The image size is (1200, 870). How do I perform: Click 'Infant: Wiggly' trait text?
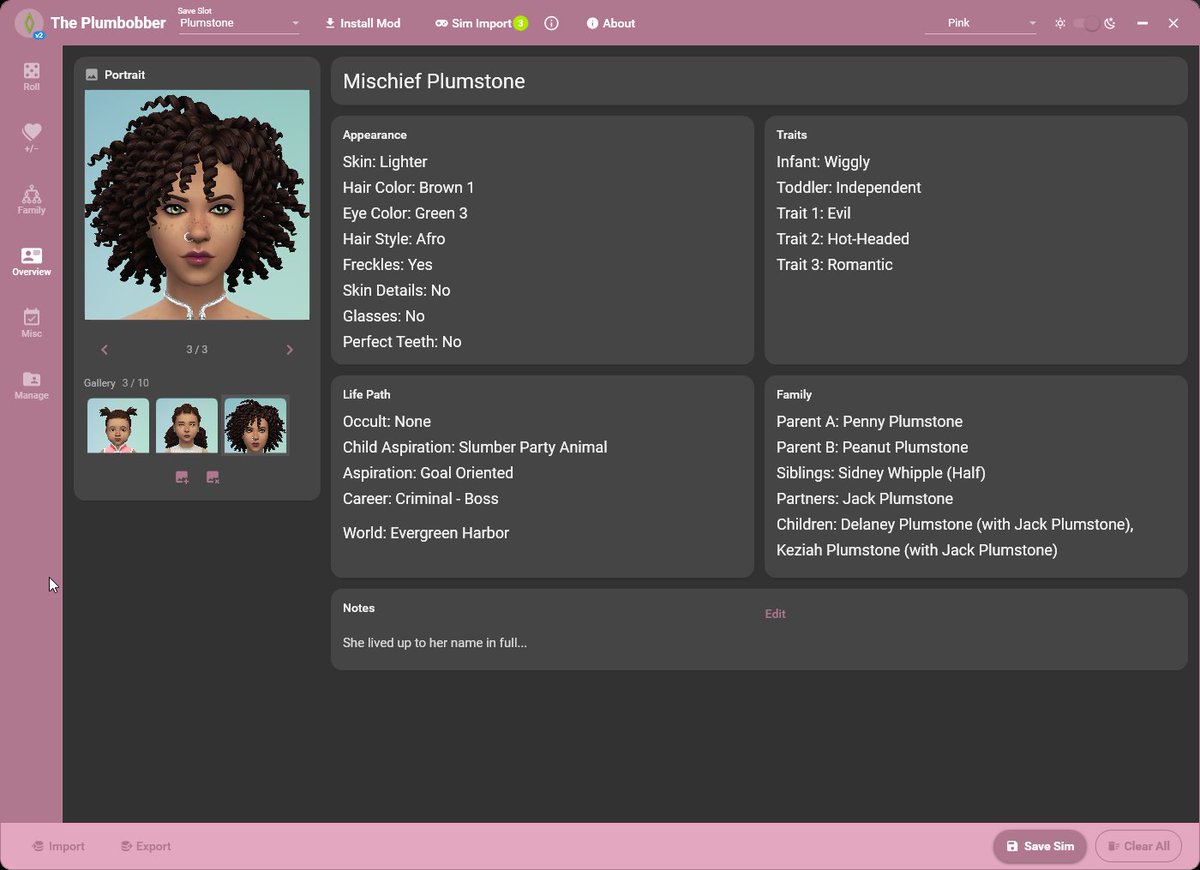pyautogui.click(x=823, y=162)
